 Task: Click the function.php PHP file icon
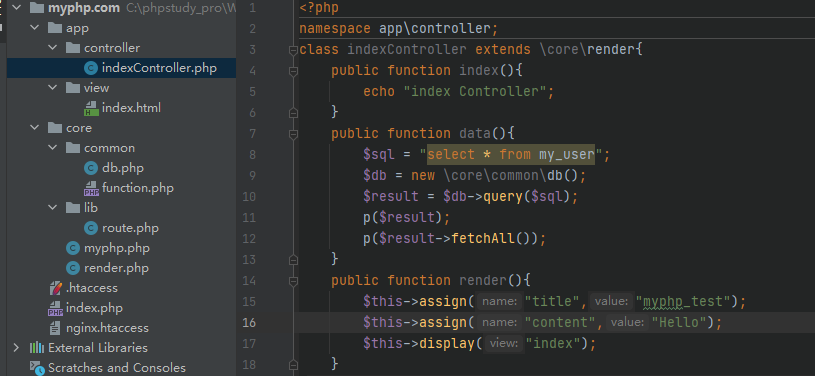click(91, 188)
